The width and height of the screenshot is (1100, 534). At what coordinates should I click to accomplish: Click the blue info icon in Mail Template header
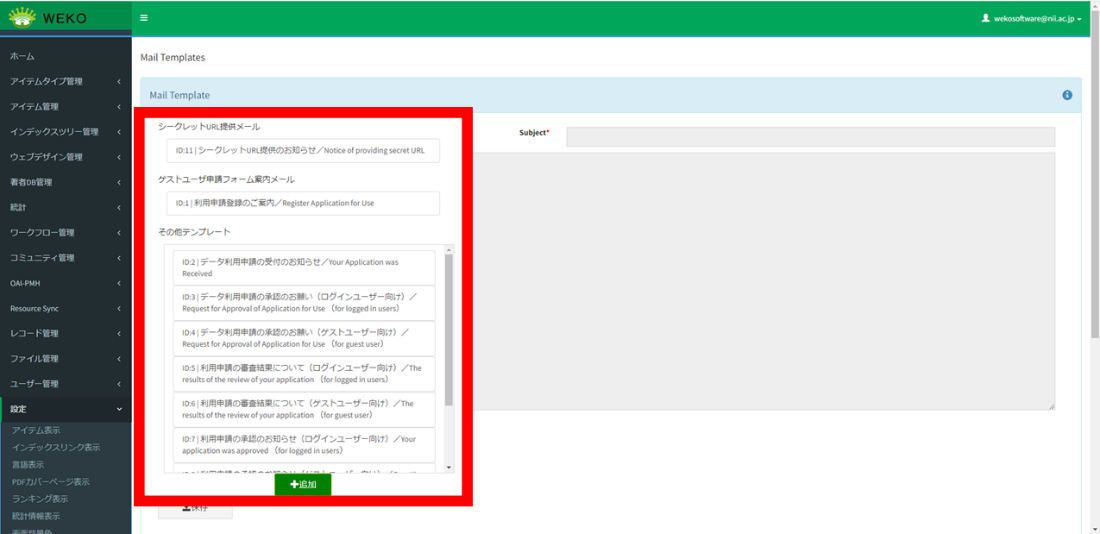(1067, 95)
